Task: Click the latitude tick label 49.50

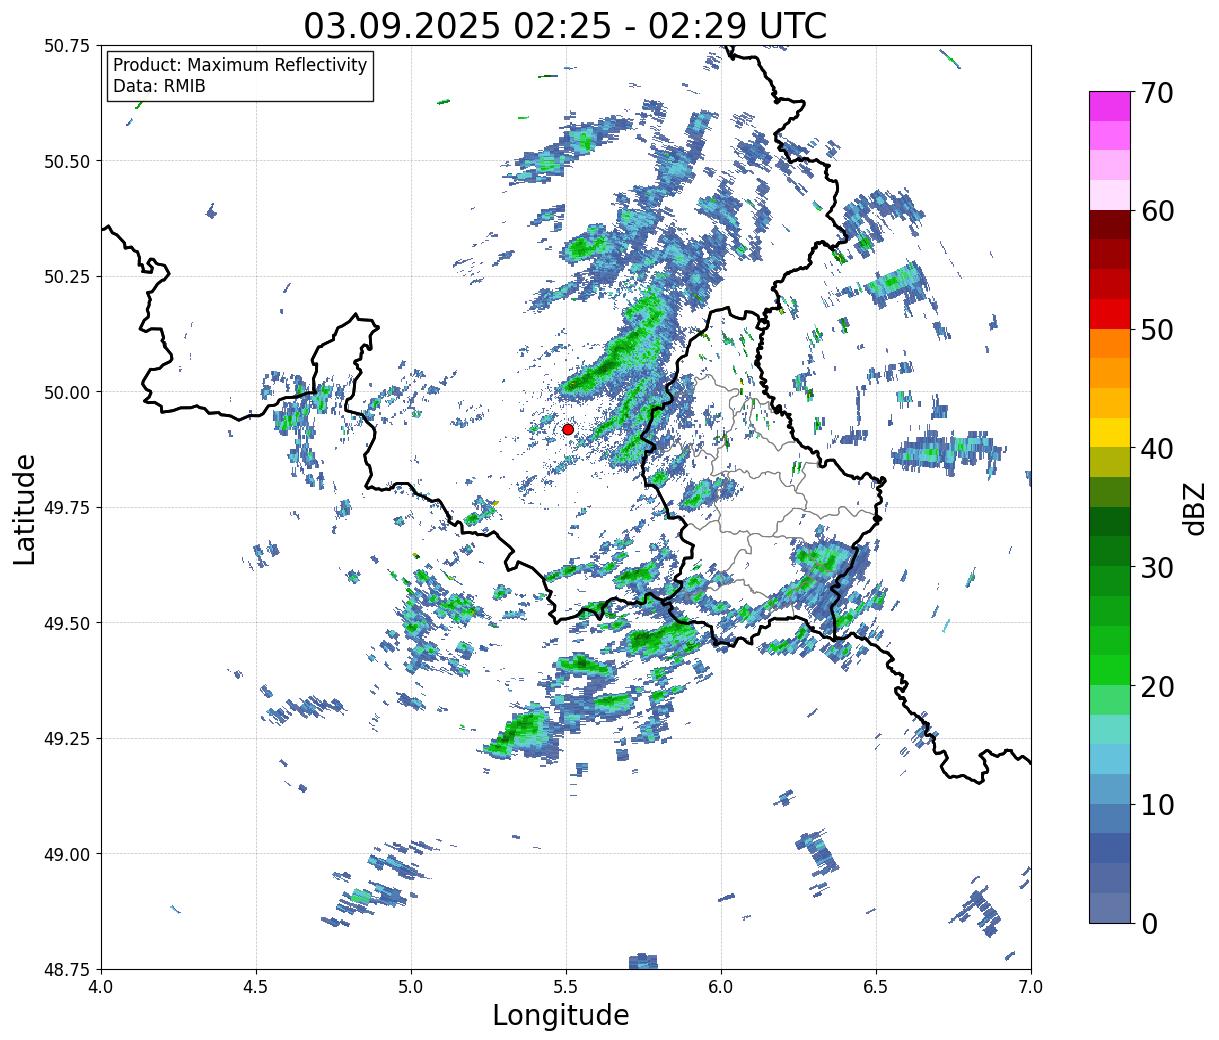Action: [66, 623]
